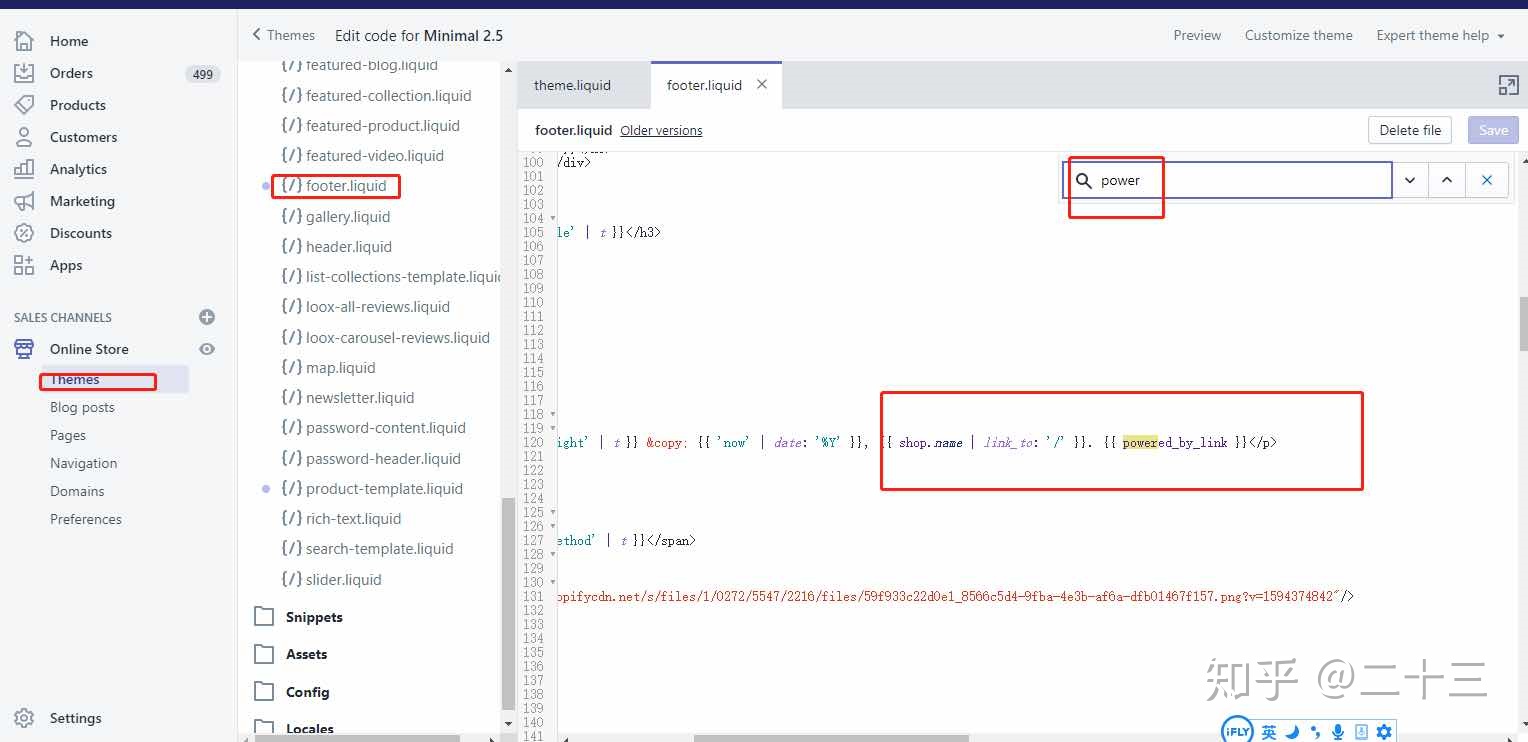
Task: Close the code search box
Action: (x=1487, y=181)
